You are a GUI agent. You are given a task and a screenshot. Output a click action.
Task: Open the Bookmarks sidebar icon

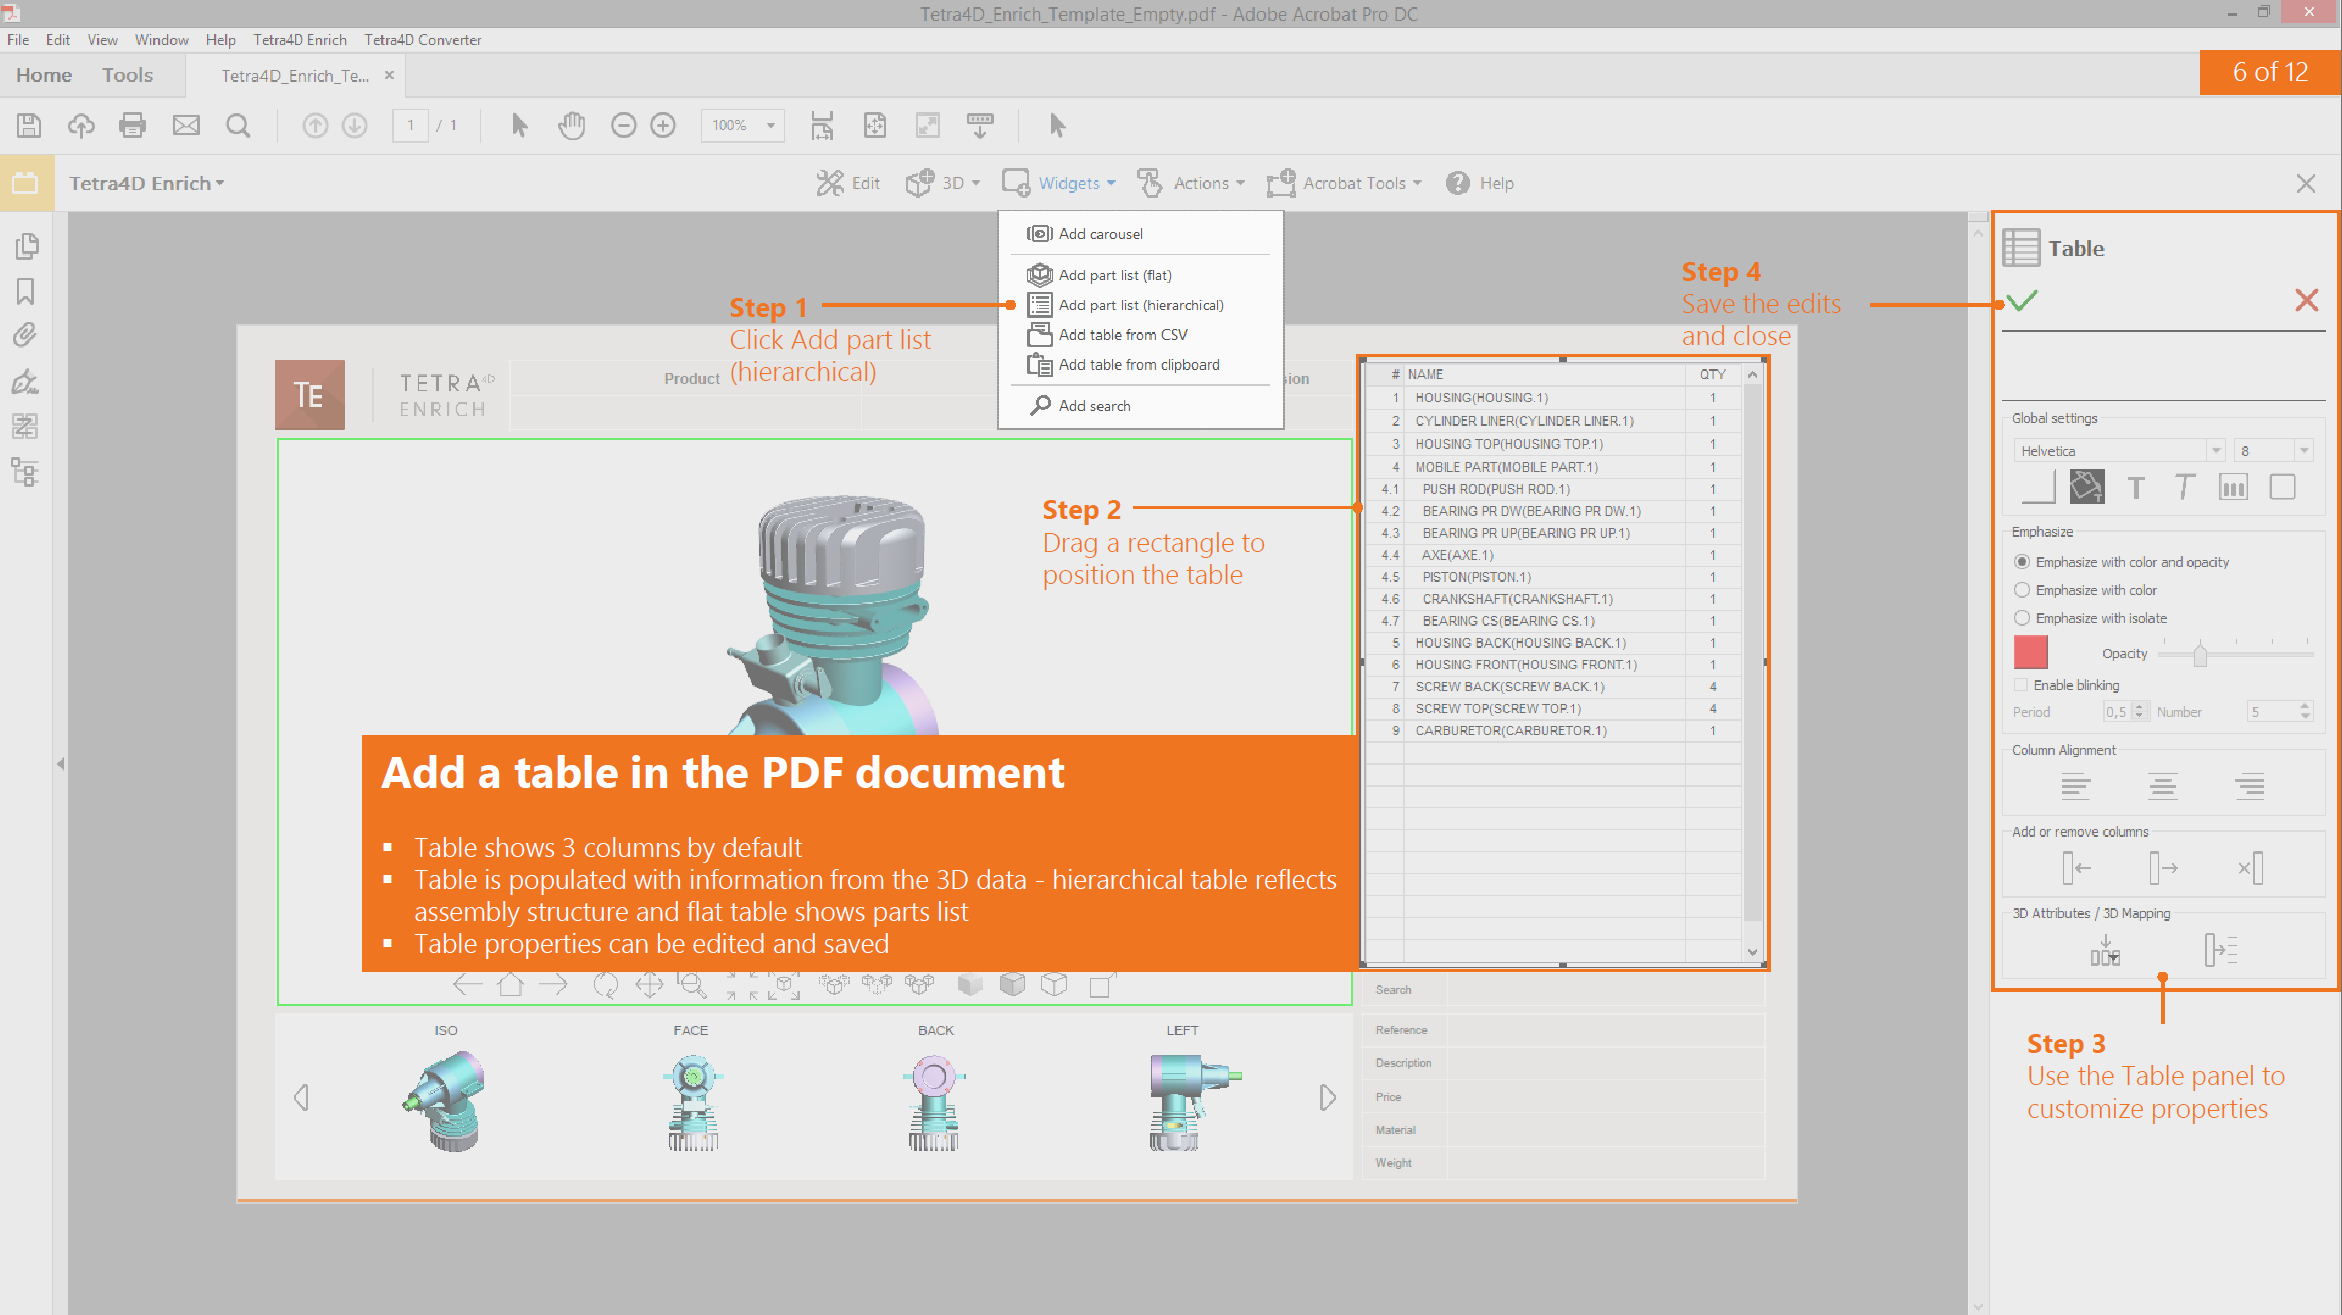coord(26,291)
